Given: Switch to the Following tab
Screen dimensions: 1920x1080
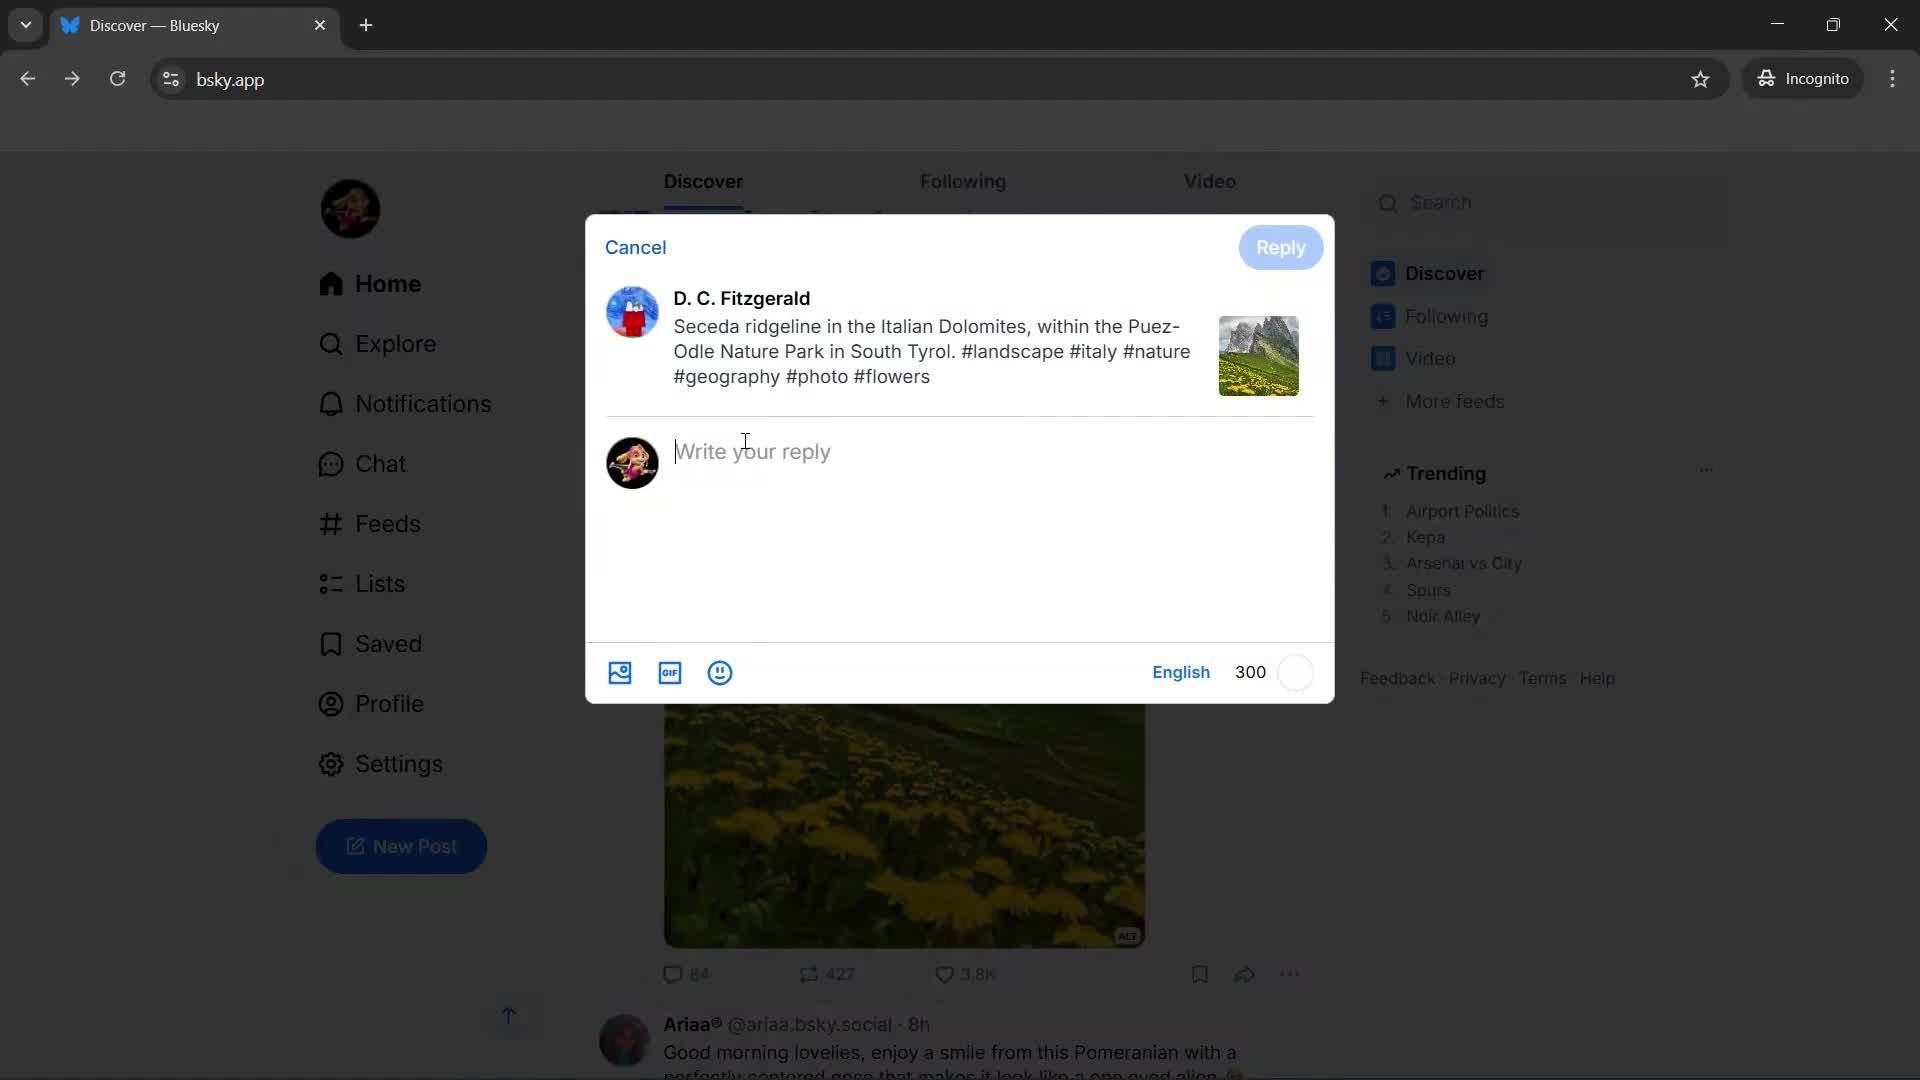Looking at the screenshot, I should pyautogui.click(x=963, y=181).
